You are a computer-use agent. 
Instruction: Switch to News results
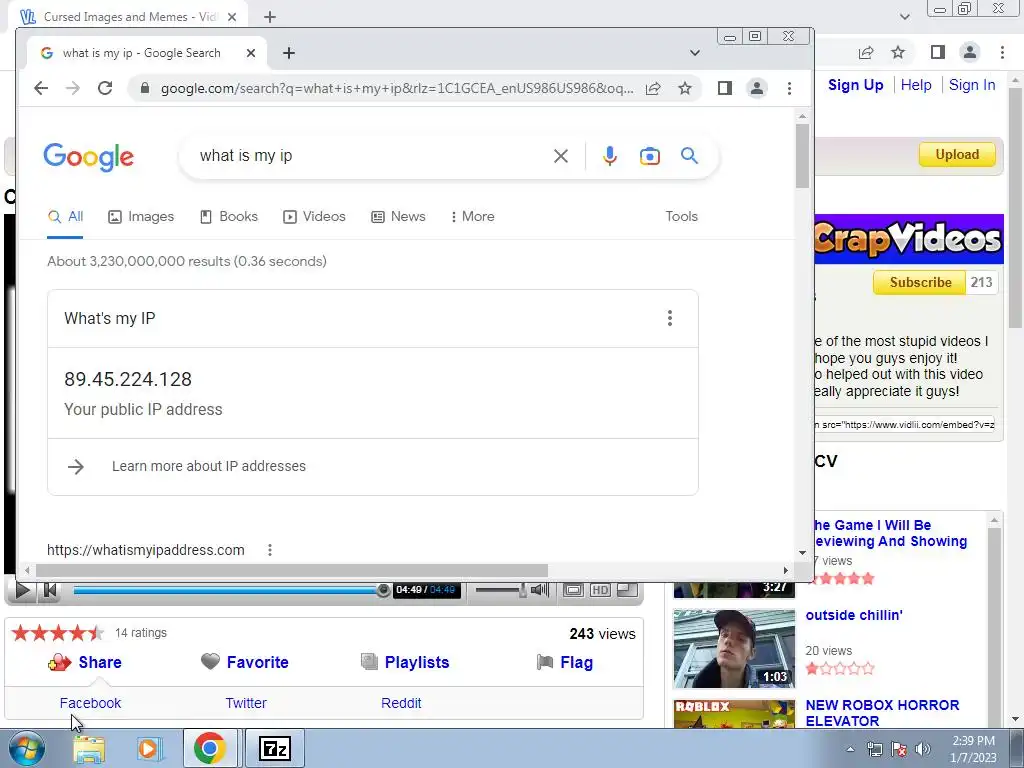pos(398,216)
